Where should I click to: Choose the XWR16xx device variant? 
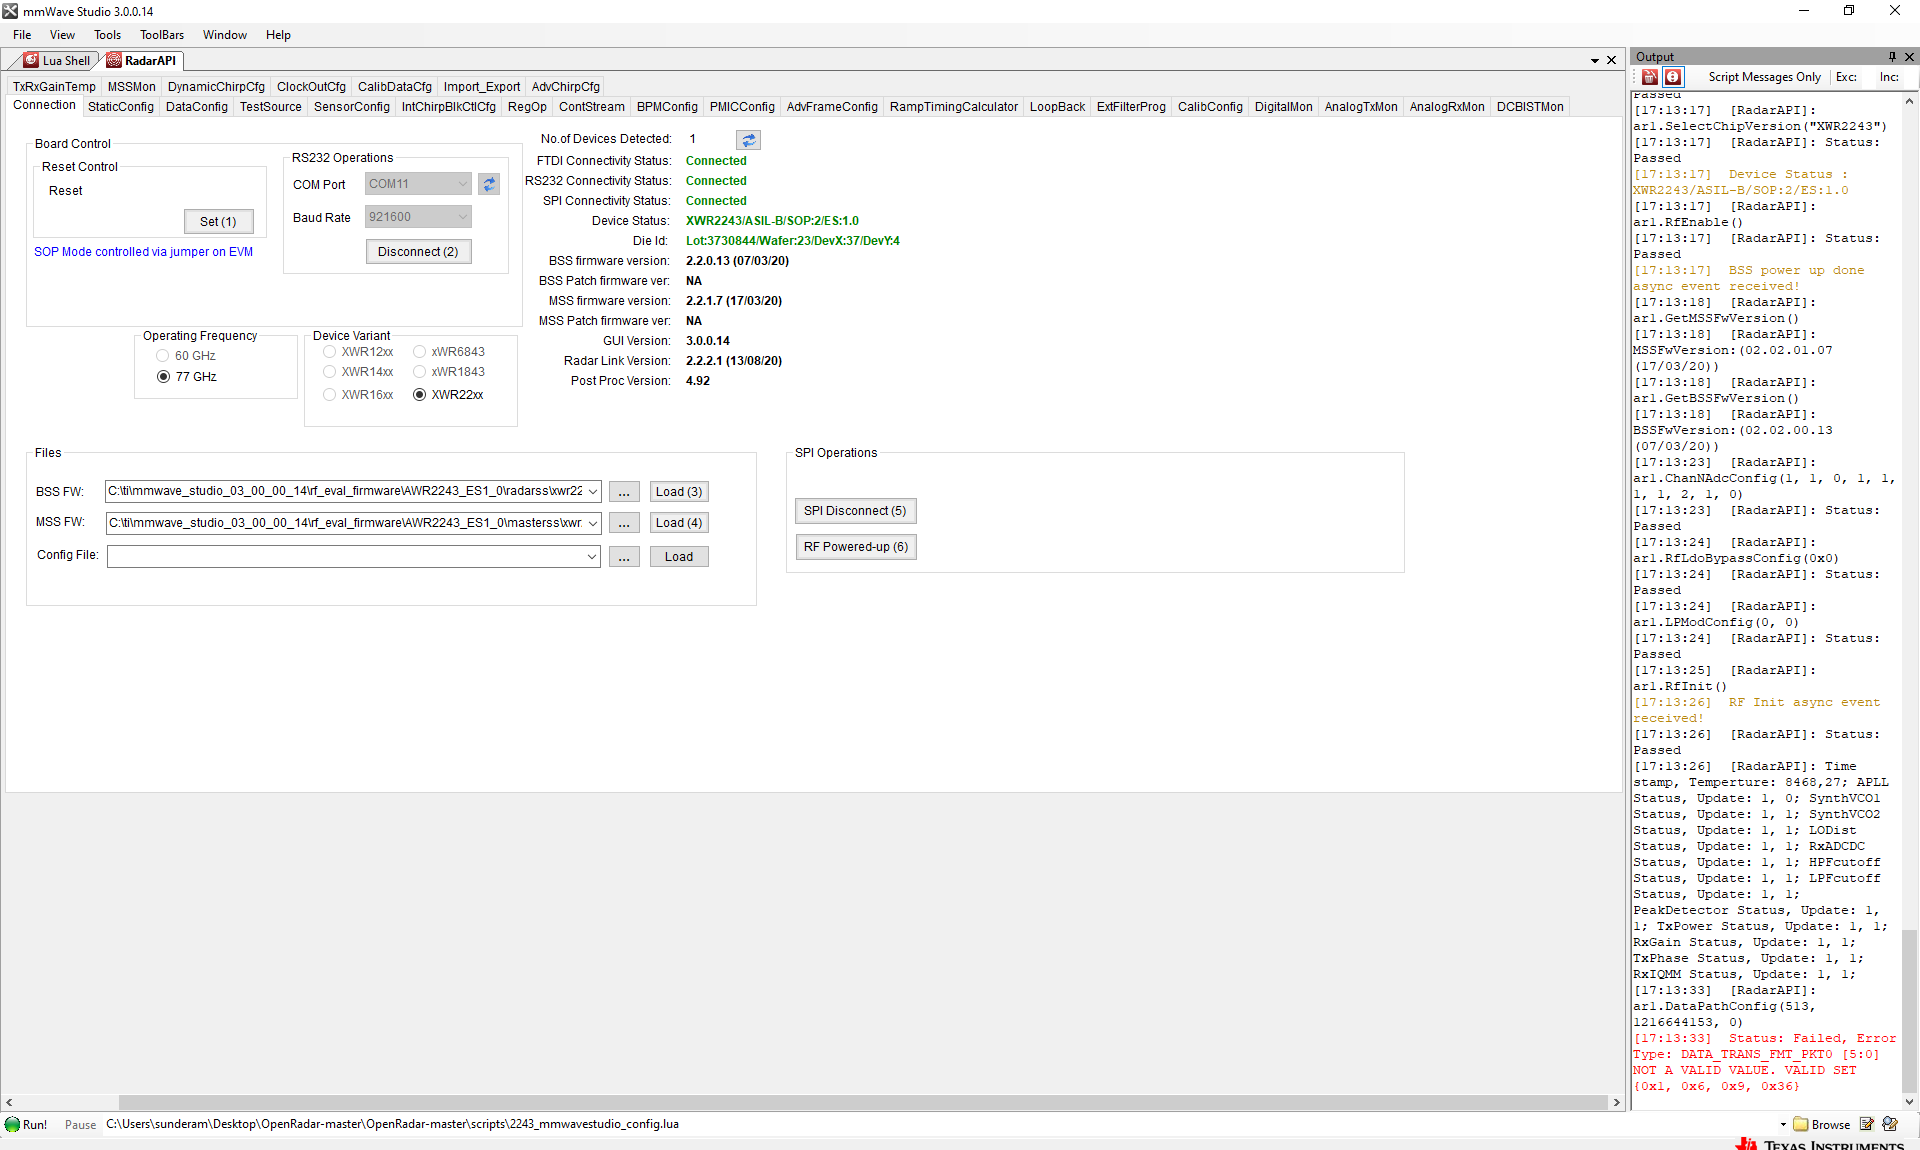tap(358, 395)
